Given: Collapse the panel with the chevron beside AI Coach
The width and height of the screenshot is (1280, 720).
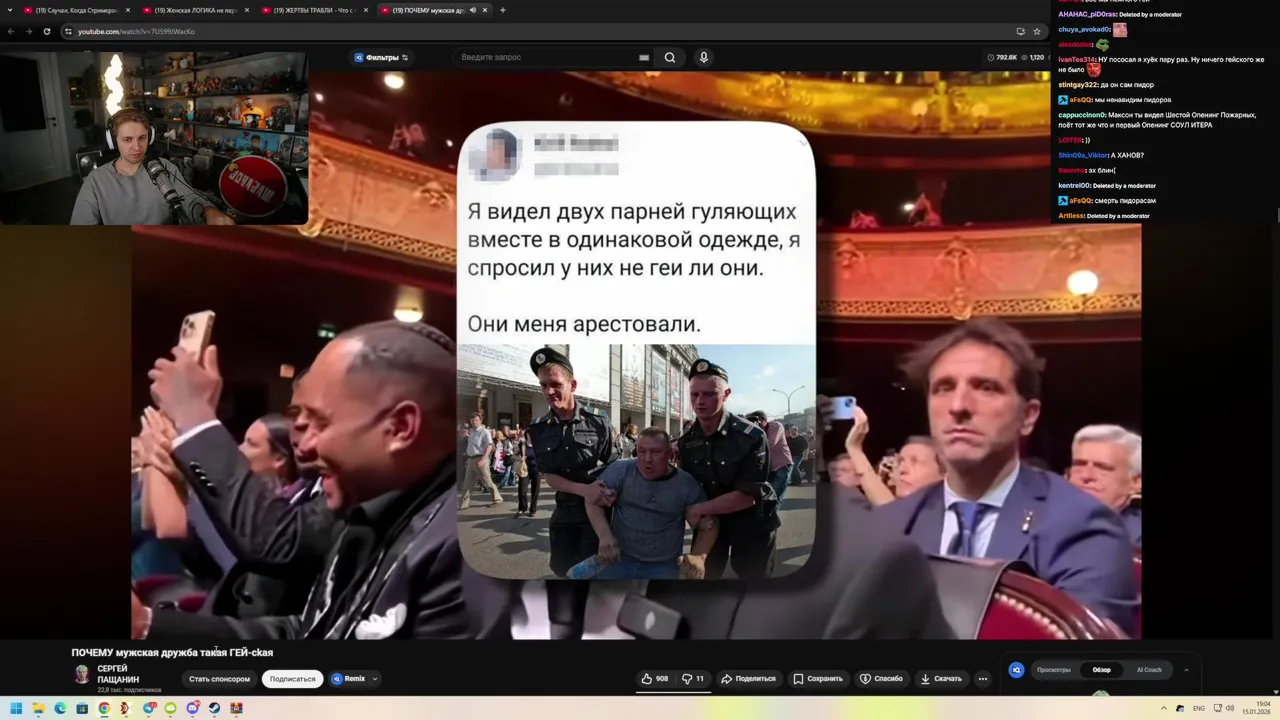Looking at the screenshot, I should click(x=1186, y=670).
